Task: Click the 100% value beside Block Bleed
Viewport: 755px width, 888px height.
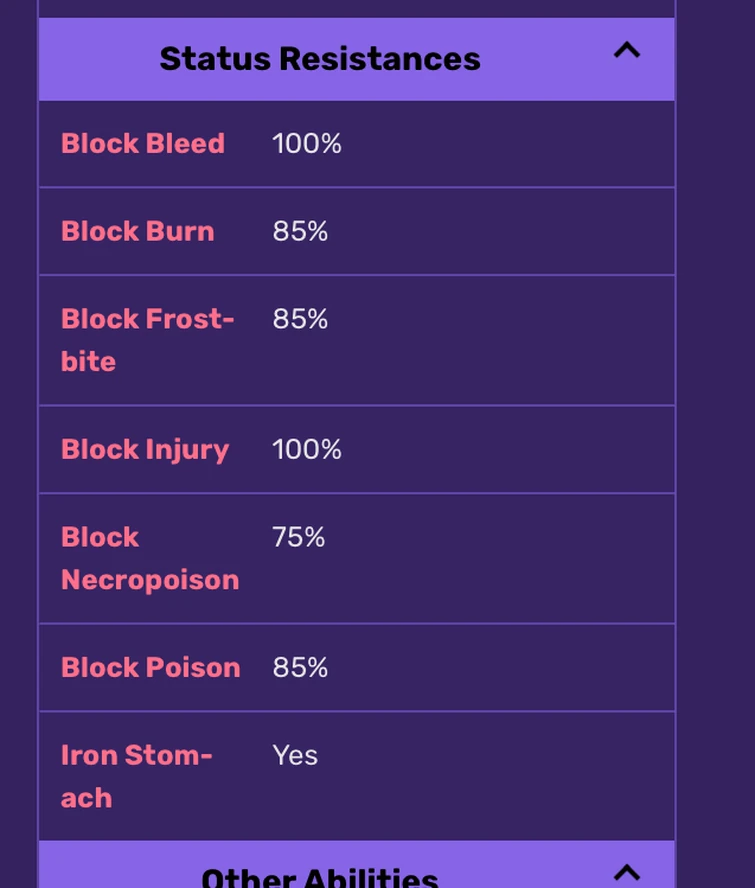Action: coord(307,144)
